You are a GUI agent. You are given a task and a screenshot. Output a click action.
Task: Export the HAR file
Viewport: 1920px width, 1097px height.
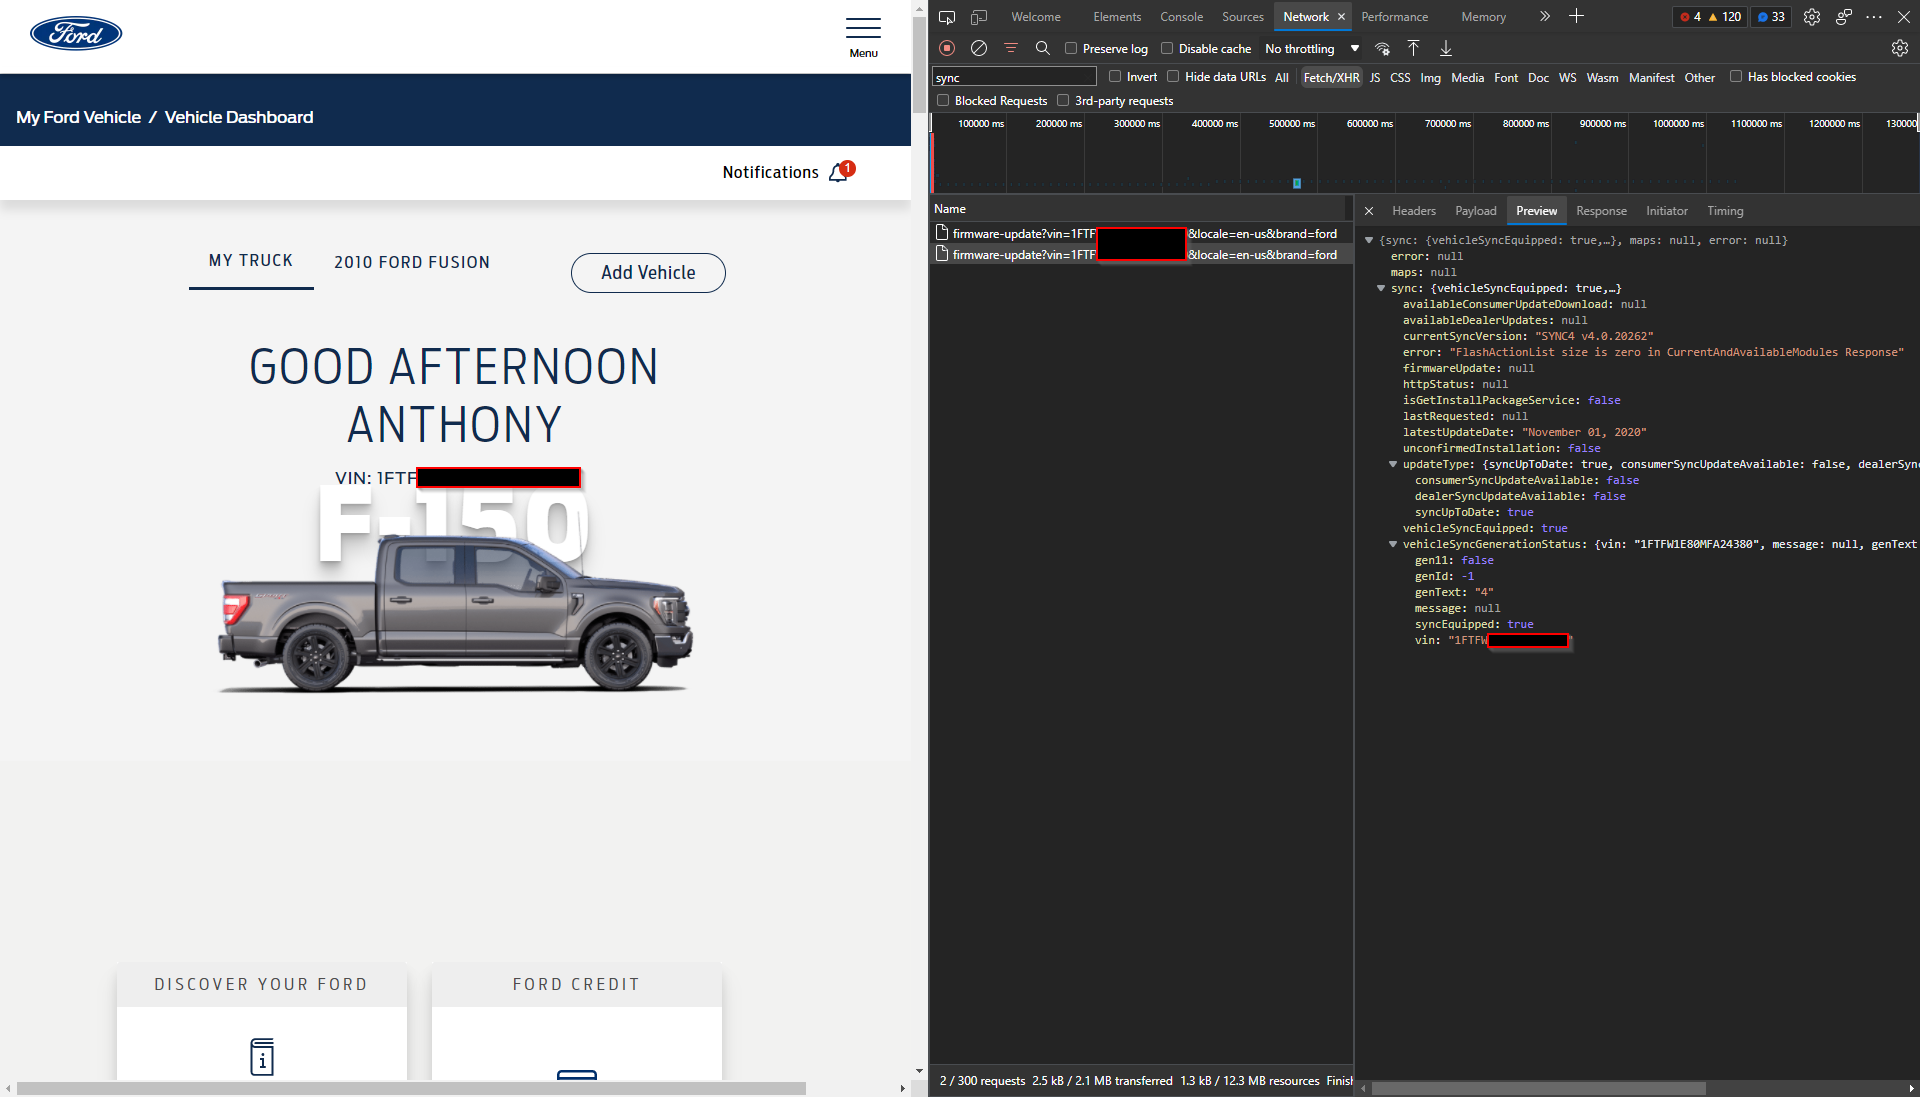click(x=1445, y=48)
